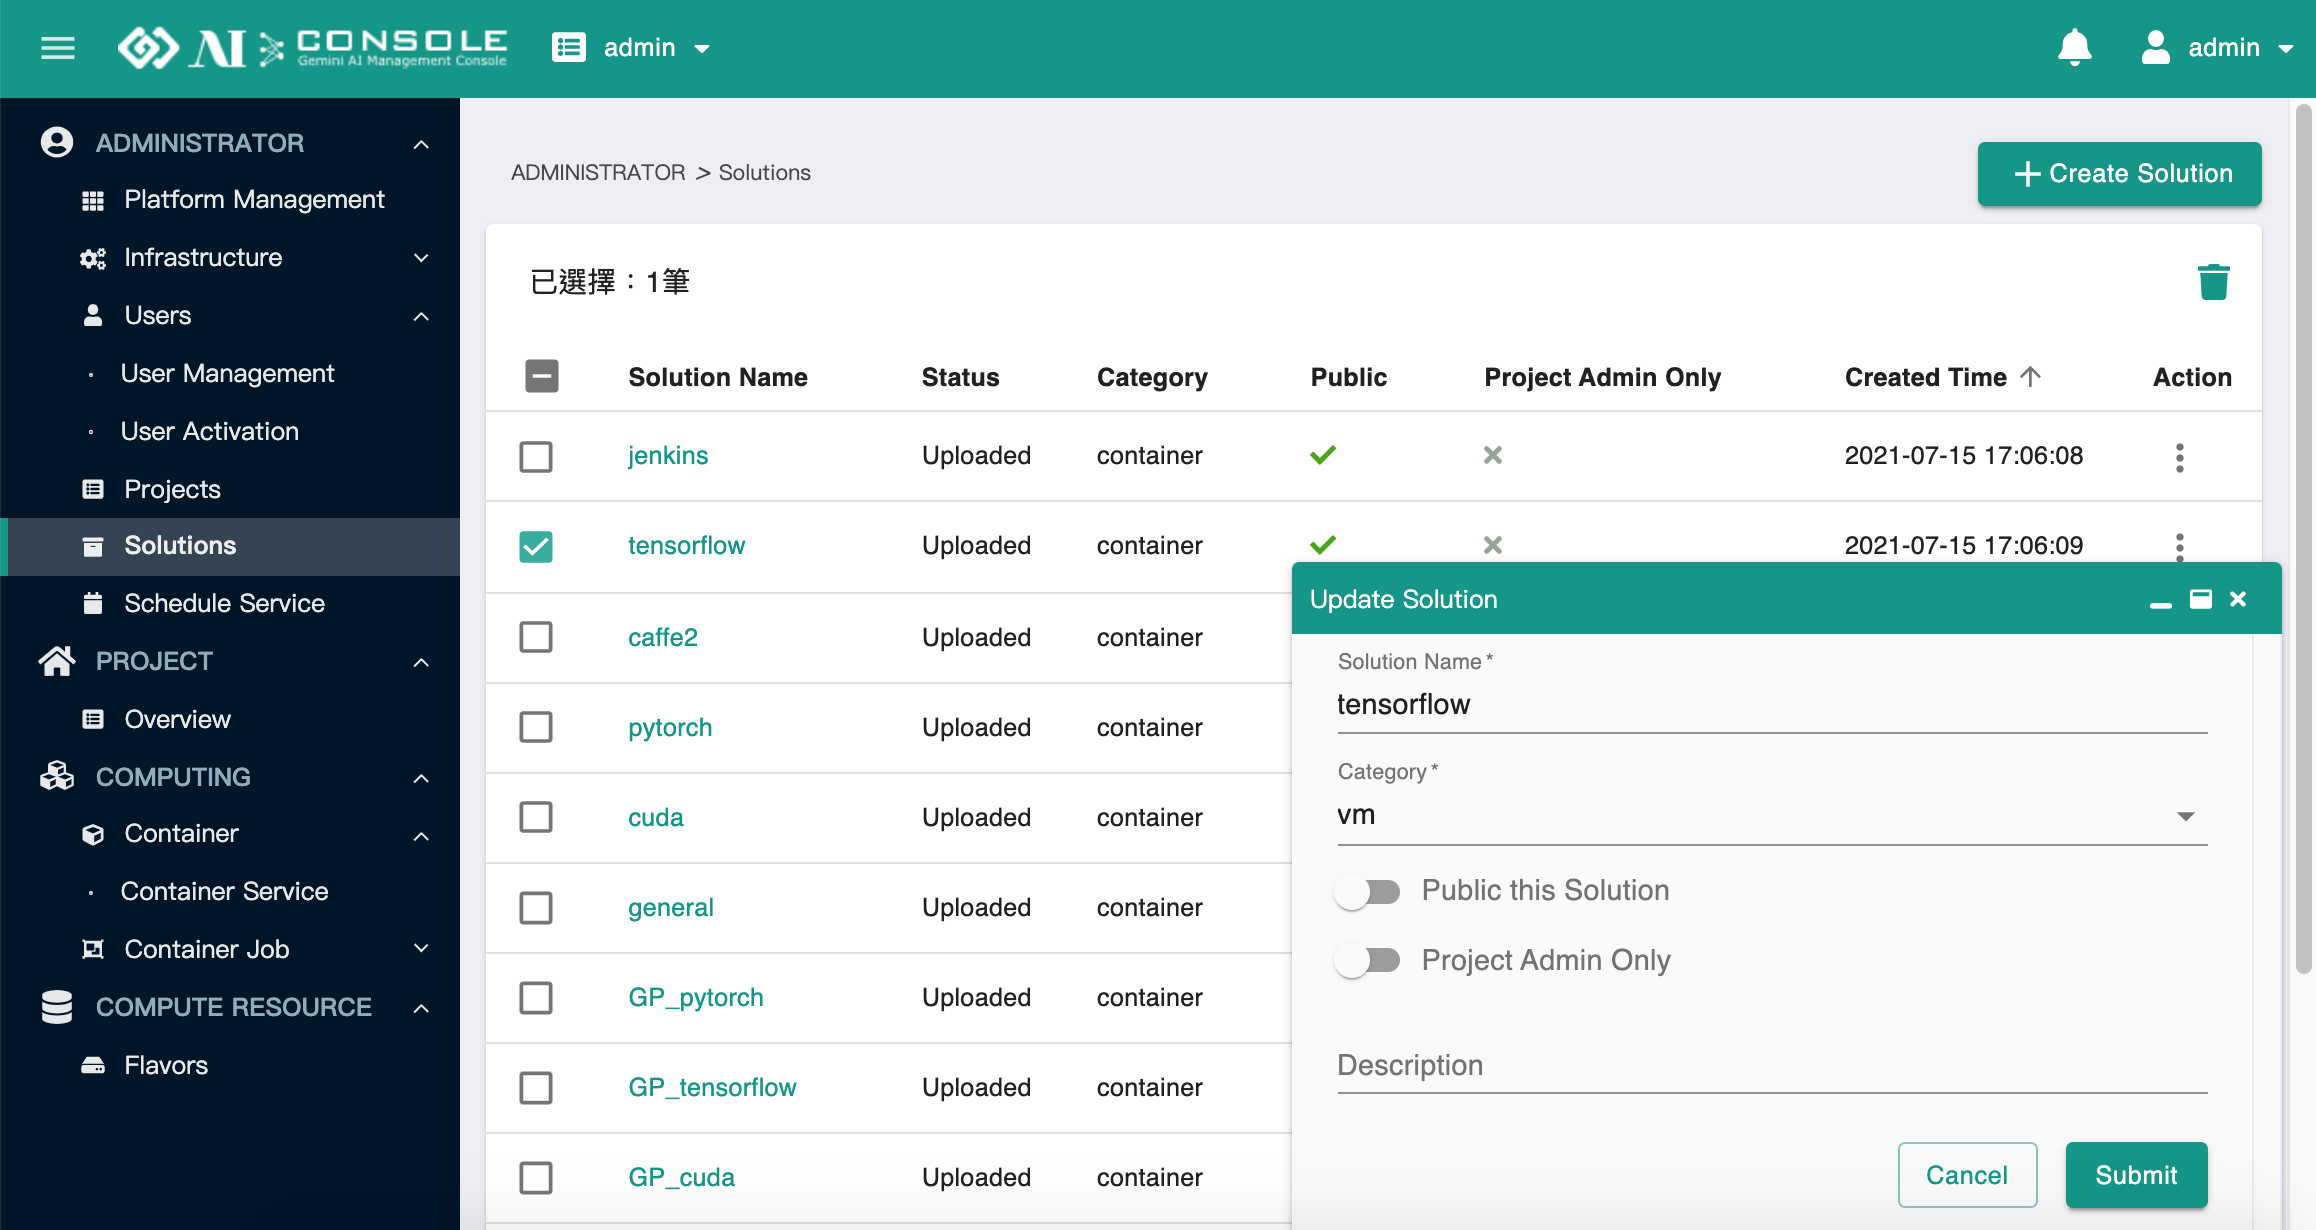
Task: Check the general row checkbox
Action: click(x=536, y=908)
